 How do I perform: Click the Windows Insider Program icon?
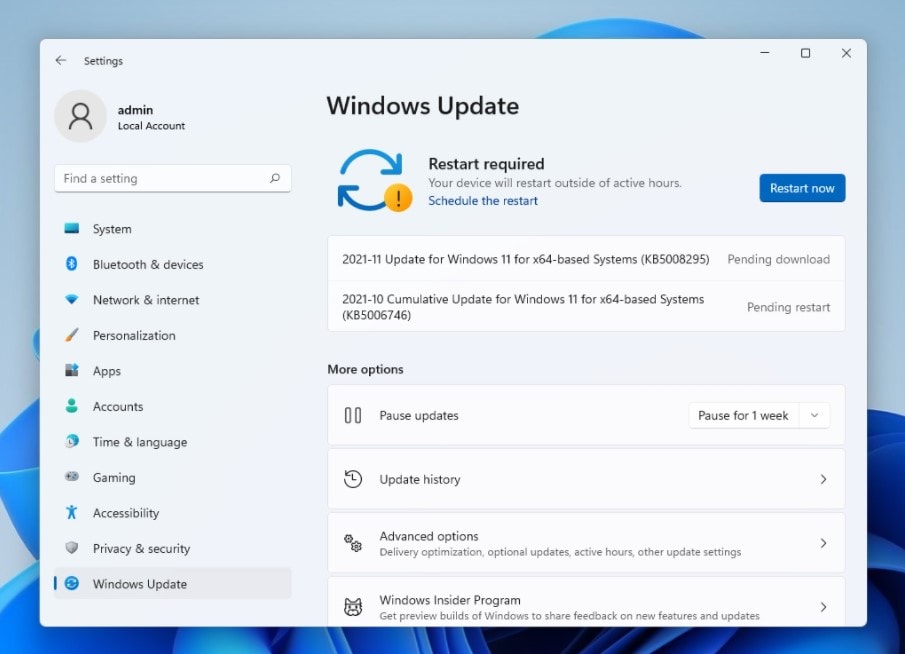click(352, 601)
